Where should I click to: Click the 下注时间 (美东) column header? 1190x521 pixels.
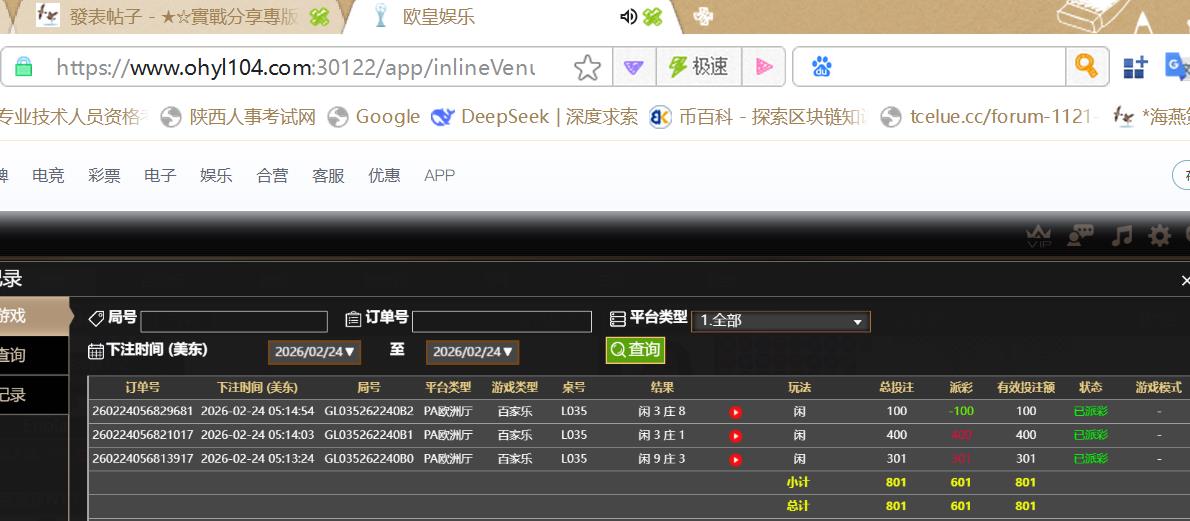tap(257, 387)
